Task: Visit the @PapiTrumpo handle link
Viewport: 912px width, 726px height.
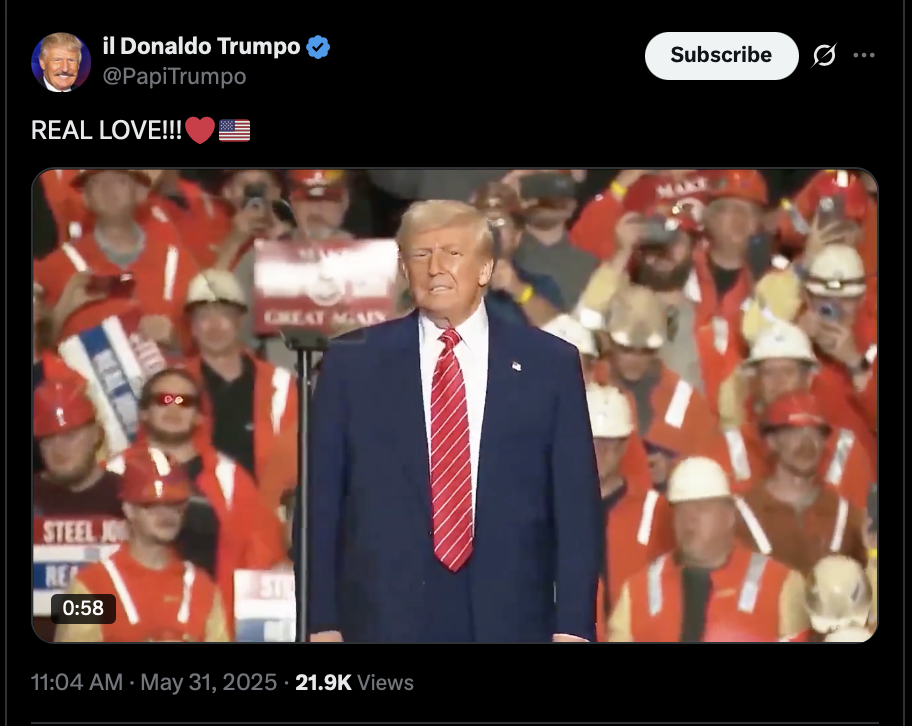Action: coord(174,76)
